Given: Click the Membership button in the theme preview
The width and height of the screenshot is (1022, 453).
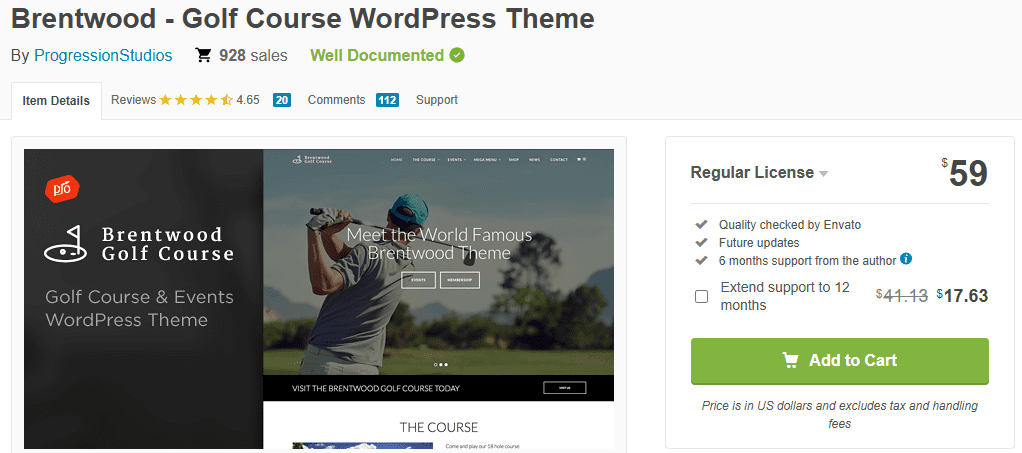Looking at the screenshot, I should coord(460,281).
